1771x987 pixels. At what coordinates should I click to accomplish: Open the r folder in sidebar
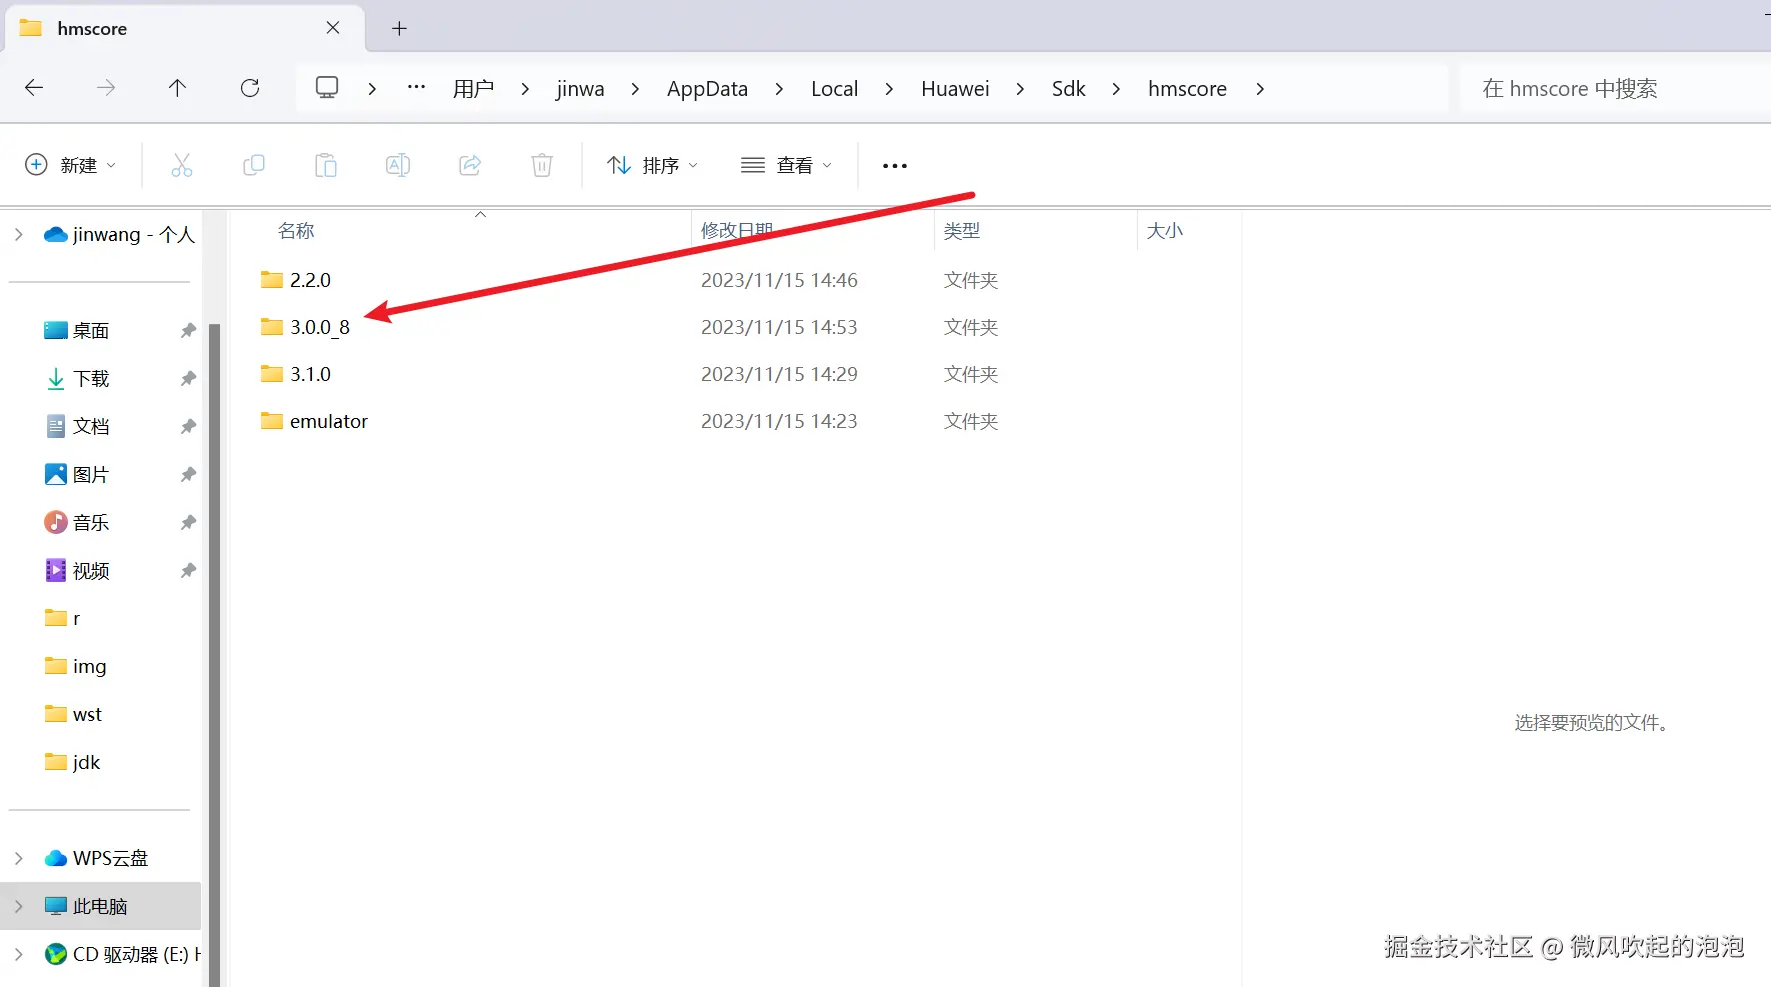click(x=62, y=618)
